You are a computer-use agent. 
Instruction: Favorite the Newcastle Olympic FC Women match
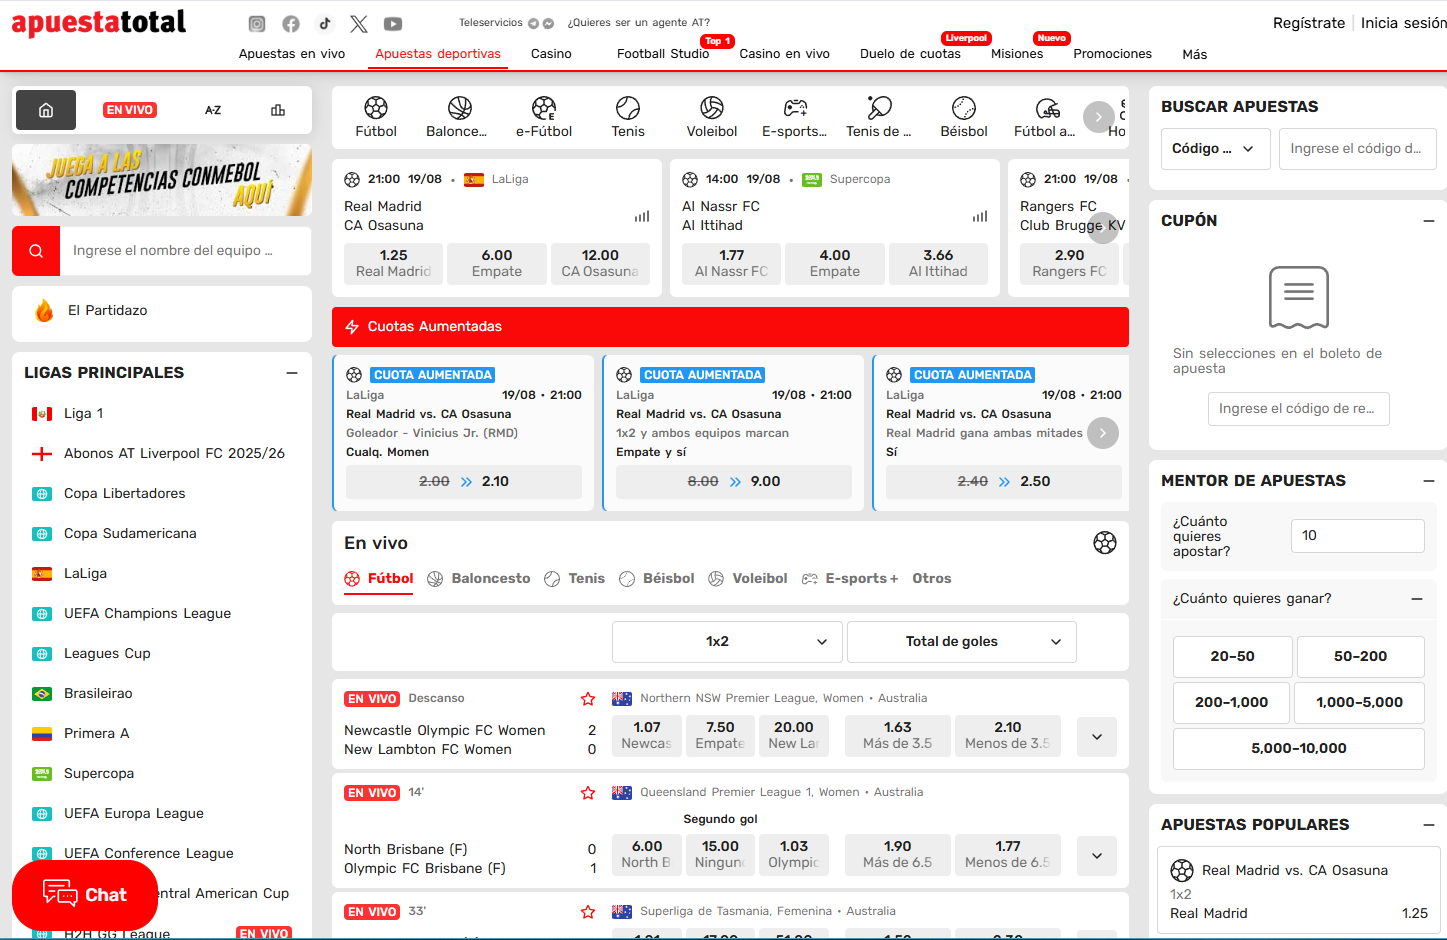587,698
